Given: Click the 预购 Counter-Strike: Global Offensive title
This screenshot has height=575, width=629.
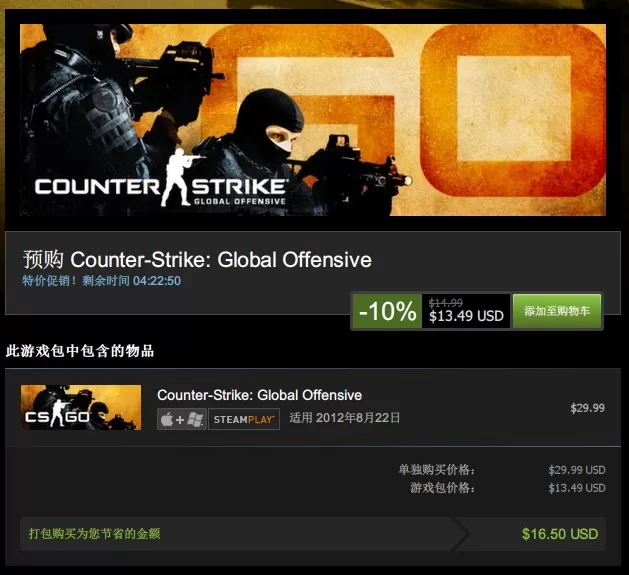Looking at the screenshot, I should [197, 260].
